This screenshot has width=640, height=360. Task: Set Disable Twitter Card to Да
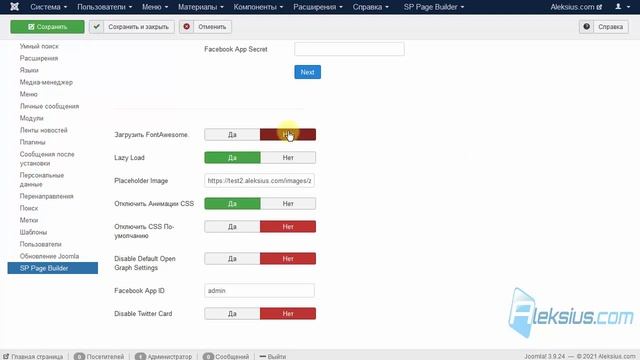coord(232,313)
